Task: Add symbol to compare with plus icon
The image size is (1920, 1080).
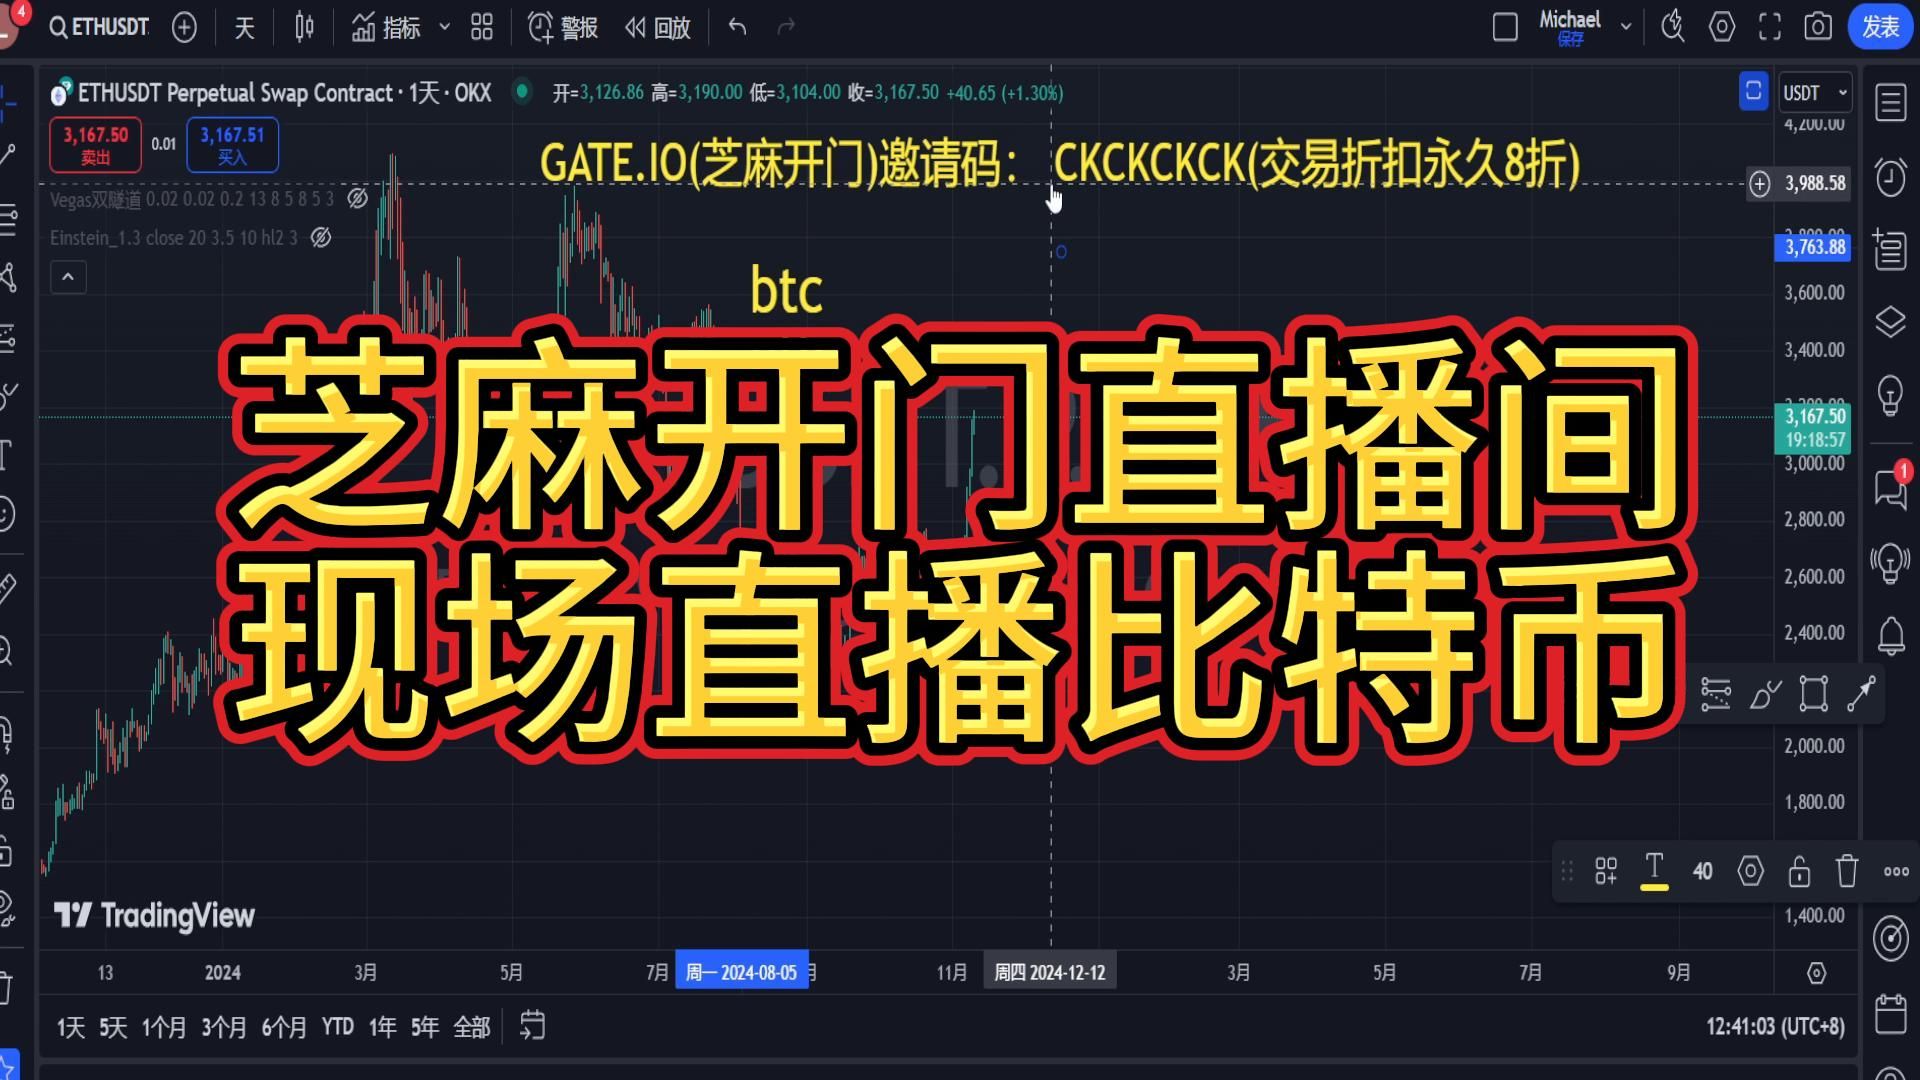Action: (184, 27)
